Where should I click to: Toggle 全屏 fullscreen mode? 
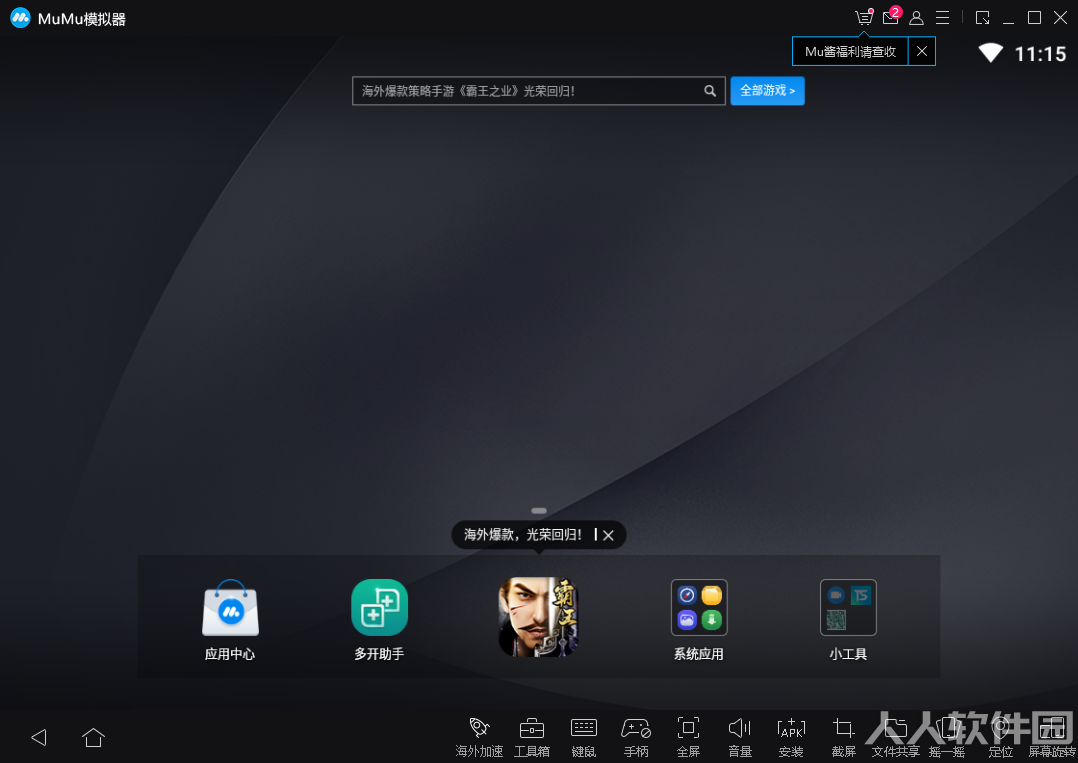click(x=688, y=738)
